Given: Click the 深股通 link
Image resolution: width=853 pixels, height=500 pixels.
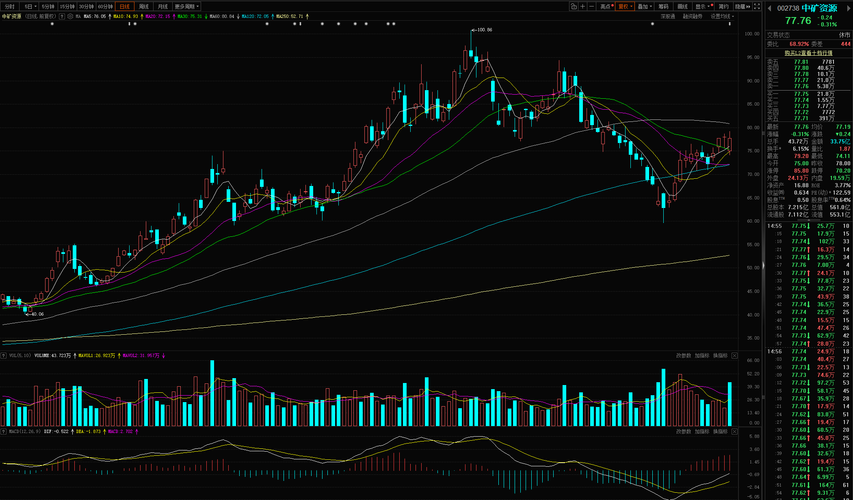Looking at the screenshot, I should coord(667,16).
